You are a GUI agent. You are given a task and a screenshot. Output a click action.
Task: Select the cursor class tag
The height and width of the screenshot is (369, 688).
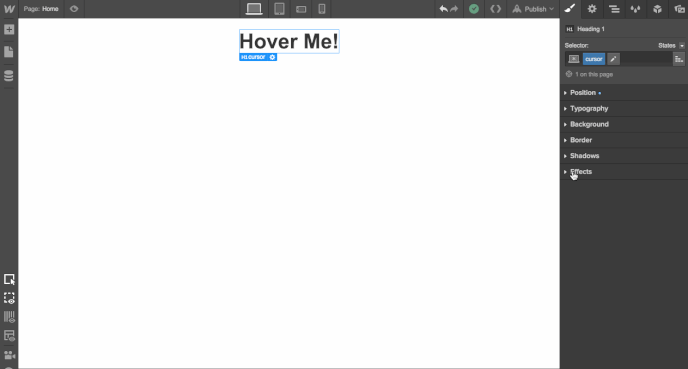pyautogui.click(x=594, y=59)
